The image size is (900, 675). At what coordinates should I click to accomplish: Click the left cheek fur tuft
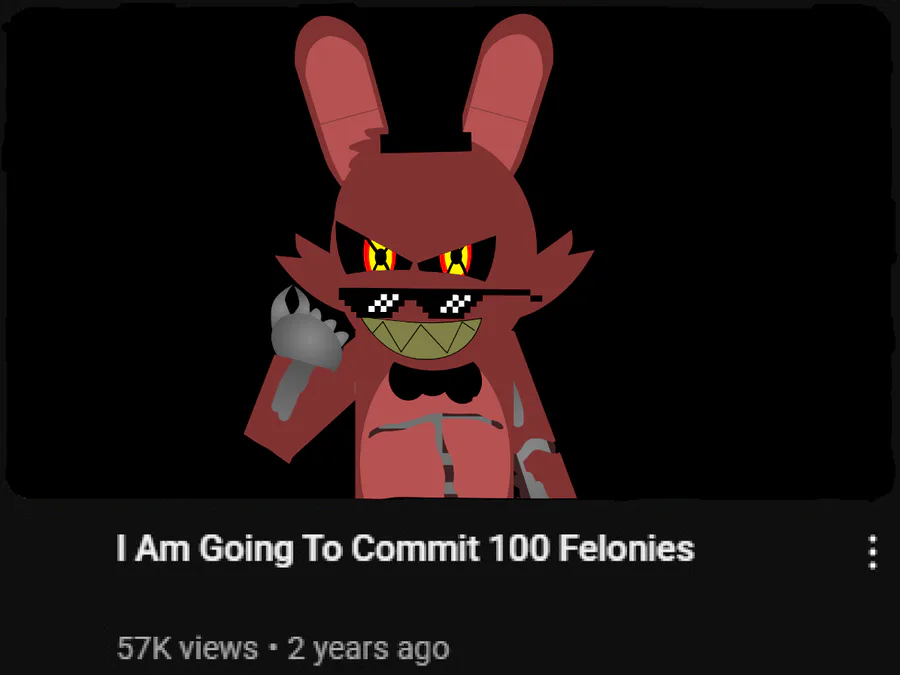click(x=303, y=258)
